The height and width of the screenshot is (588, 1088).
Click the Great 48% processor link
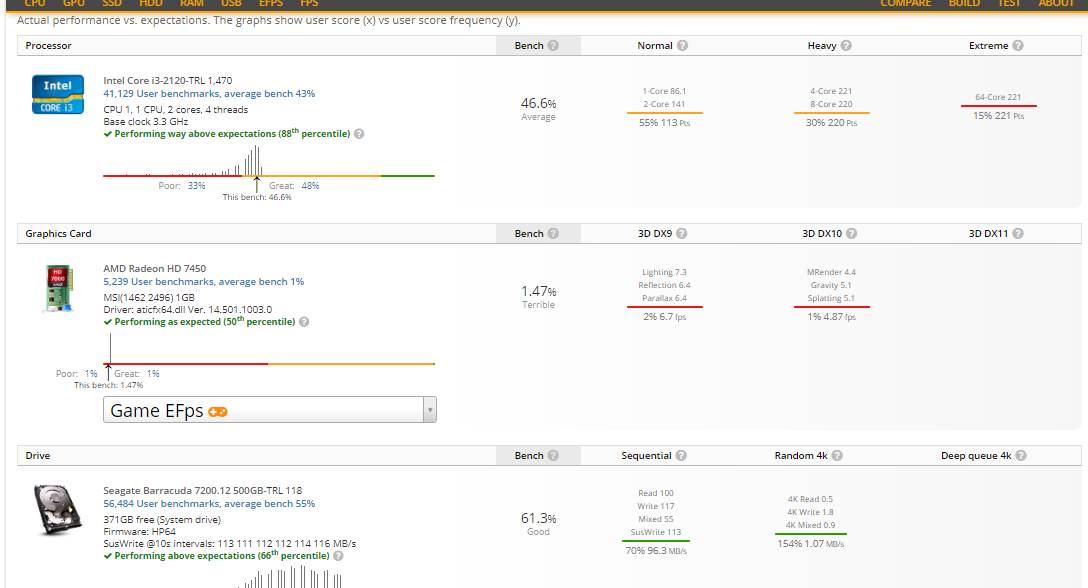(310, 186)
